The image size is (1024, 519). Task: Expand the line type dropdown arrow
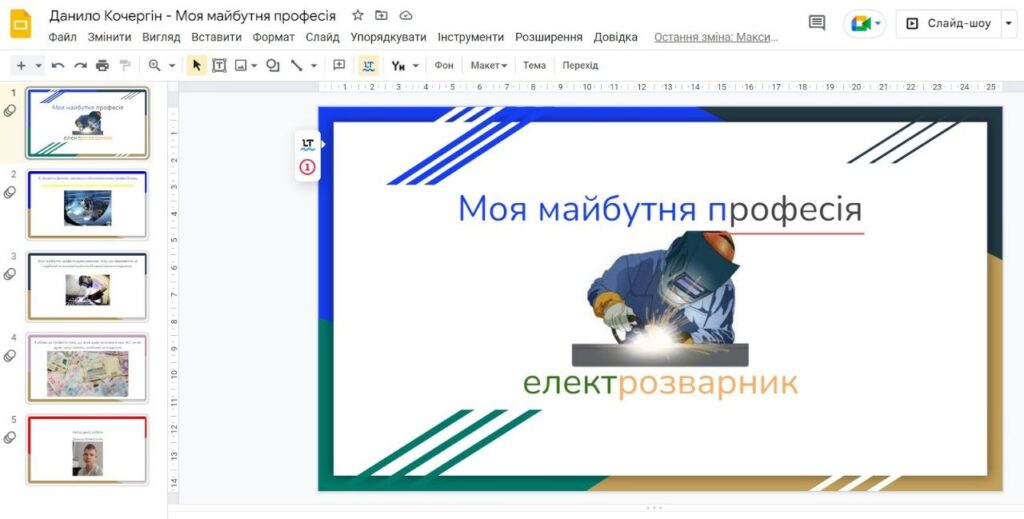[314, 65]
